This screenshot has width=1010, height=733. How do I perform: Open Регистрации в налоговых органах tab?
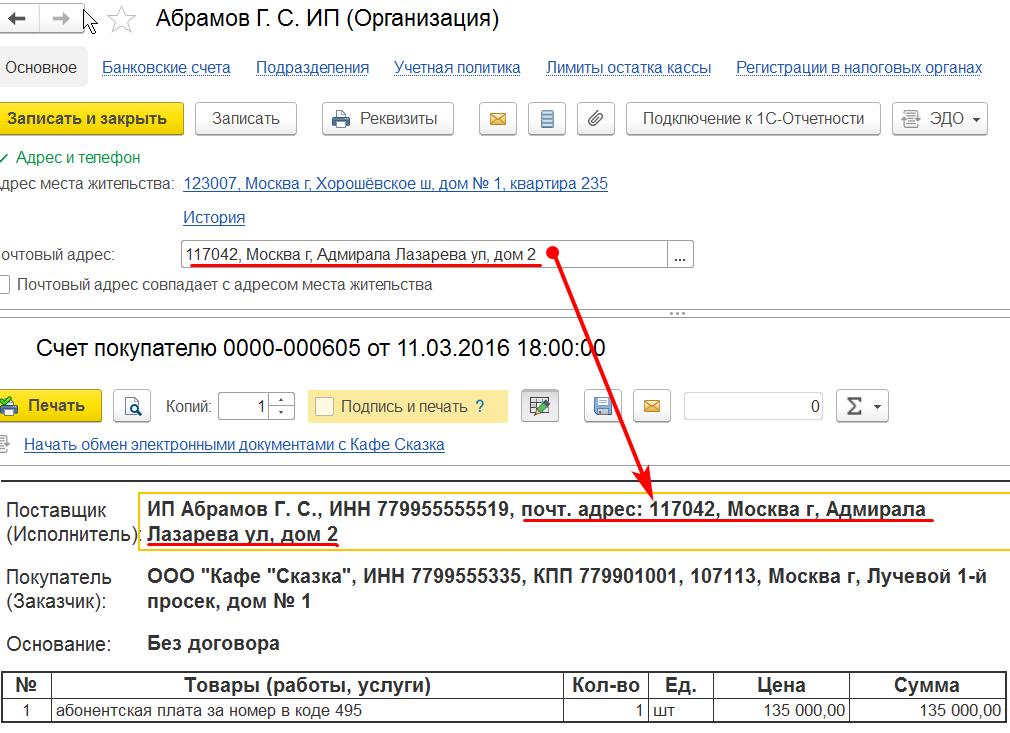(859, 68)
